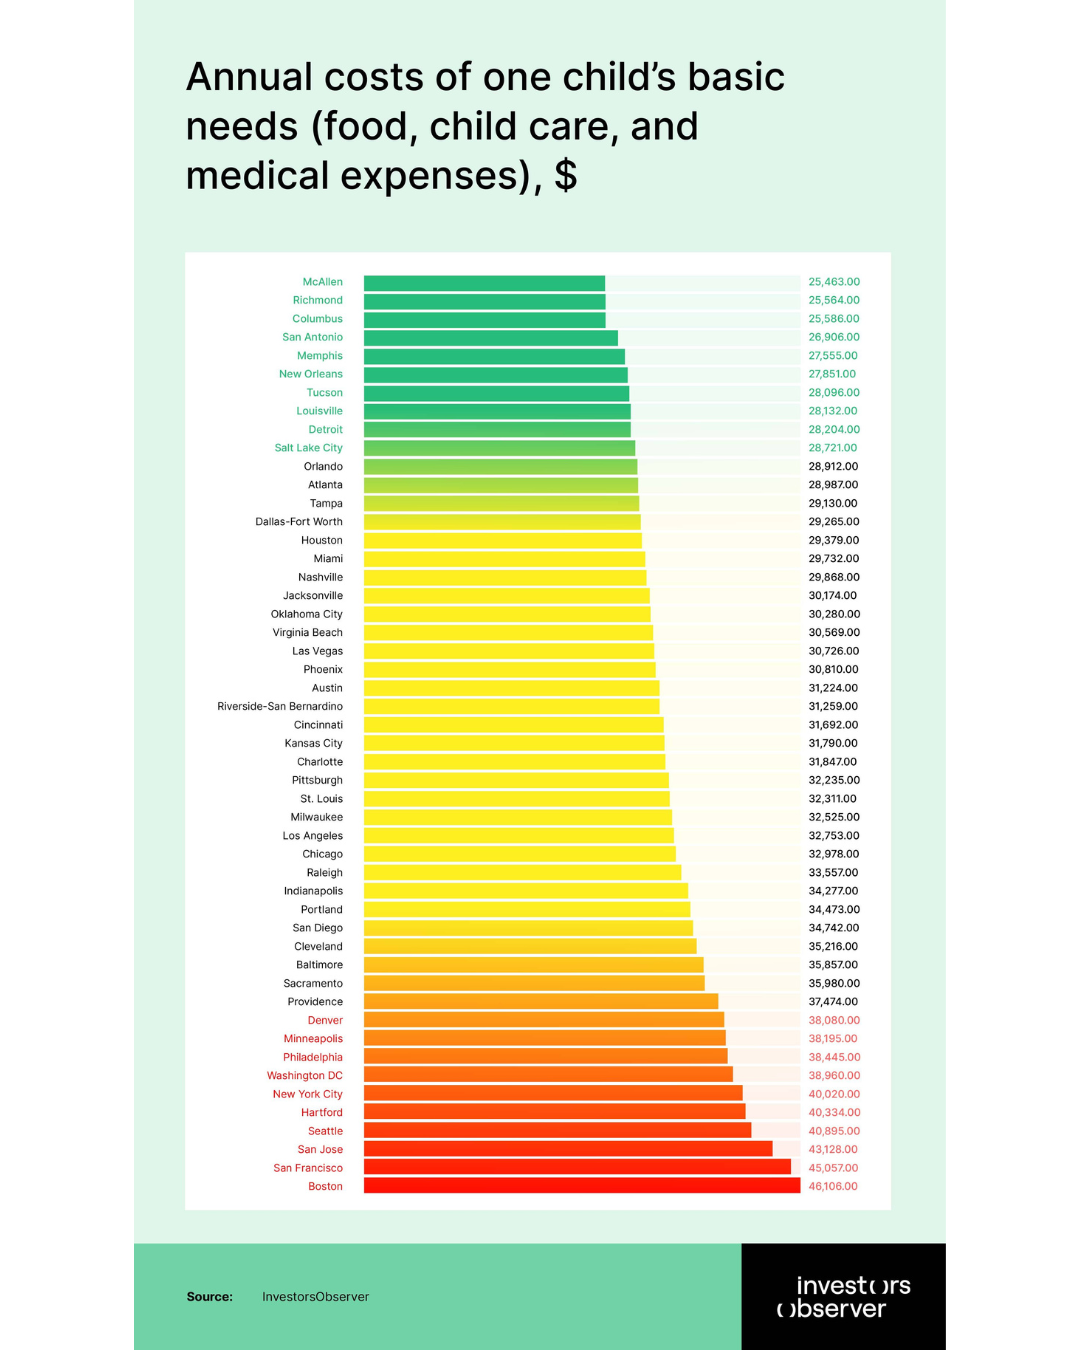This screenshot has width=1080, height=1350.
Task: Select the San Jose bar
Action: pos(567,1149)
